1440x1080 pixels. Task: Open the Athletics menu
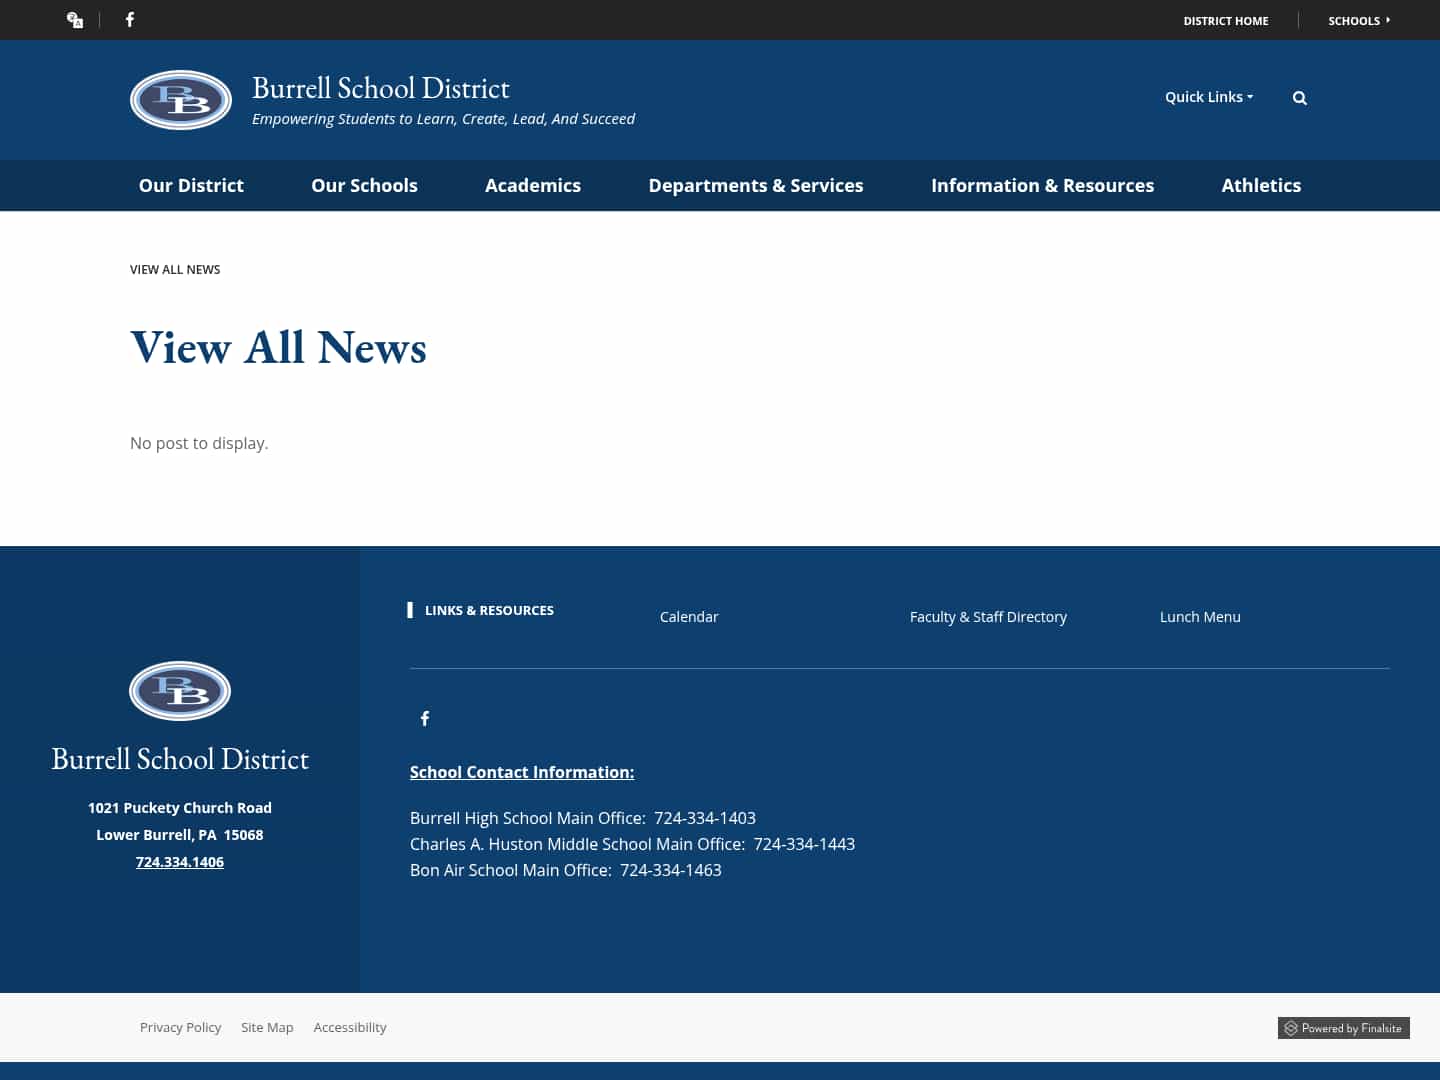click(1261, 185)
